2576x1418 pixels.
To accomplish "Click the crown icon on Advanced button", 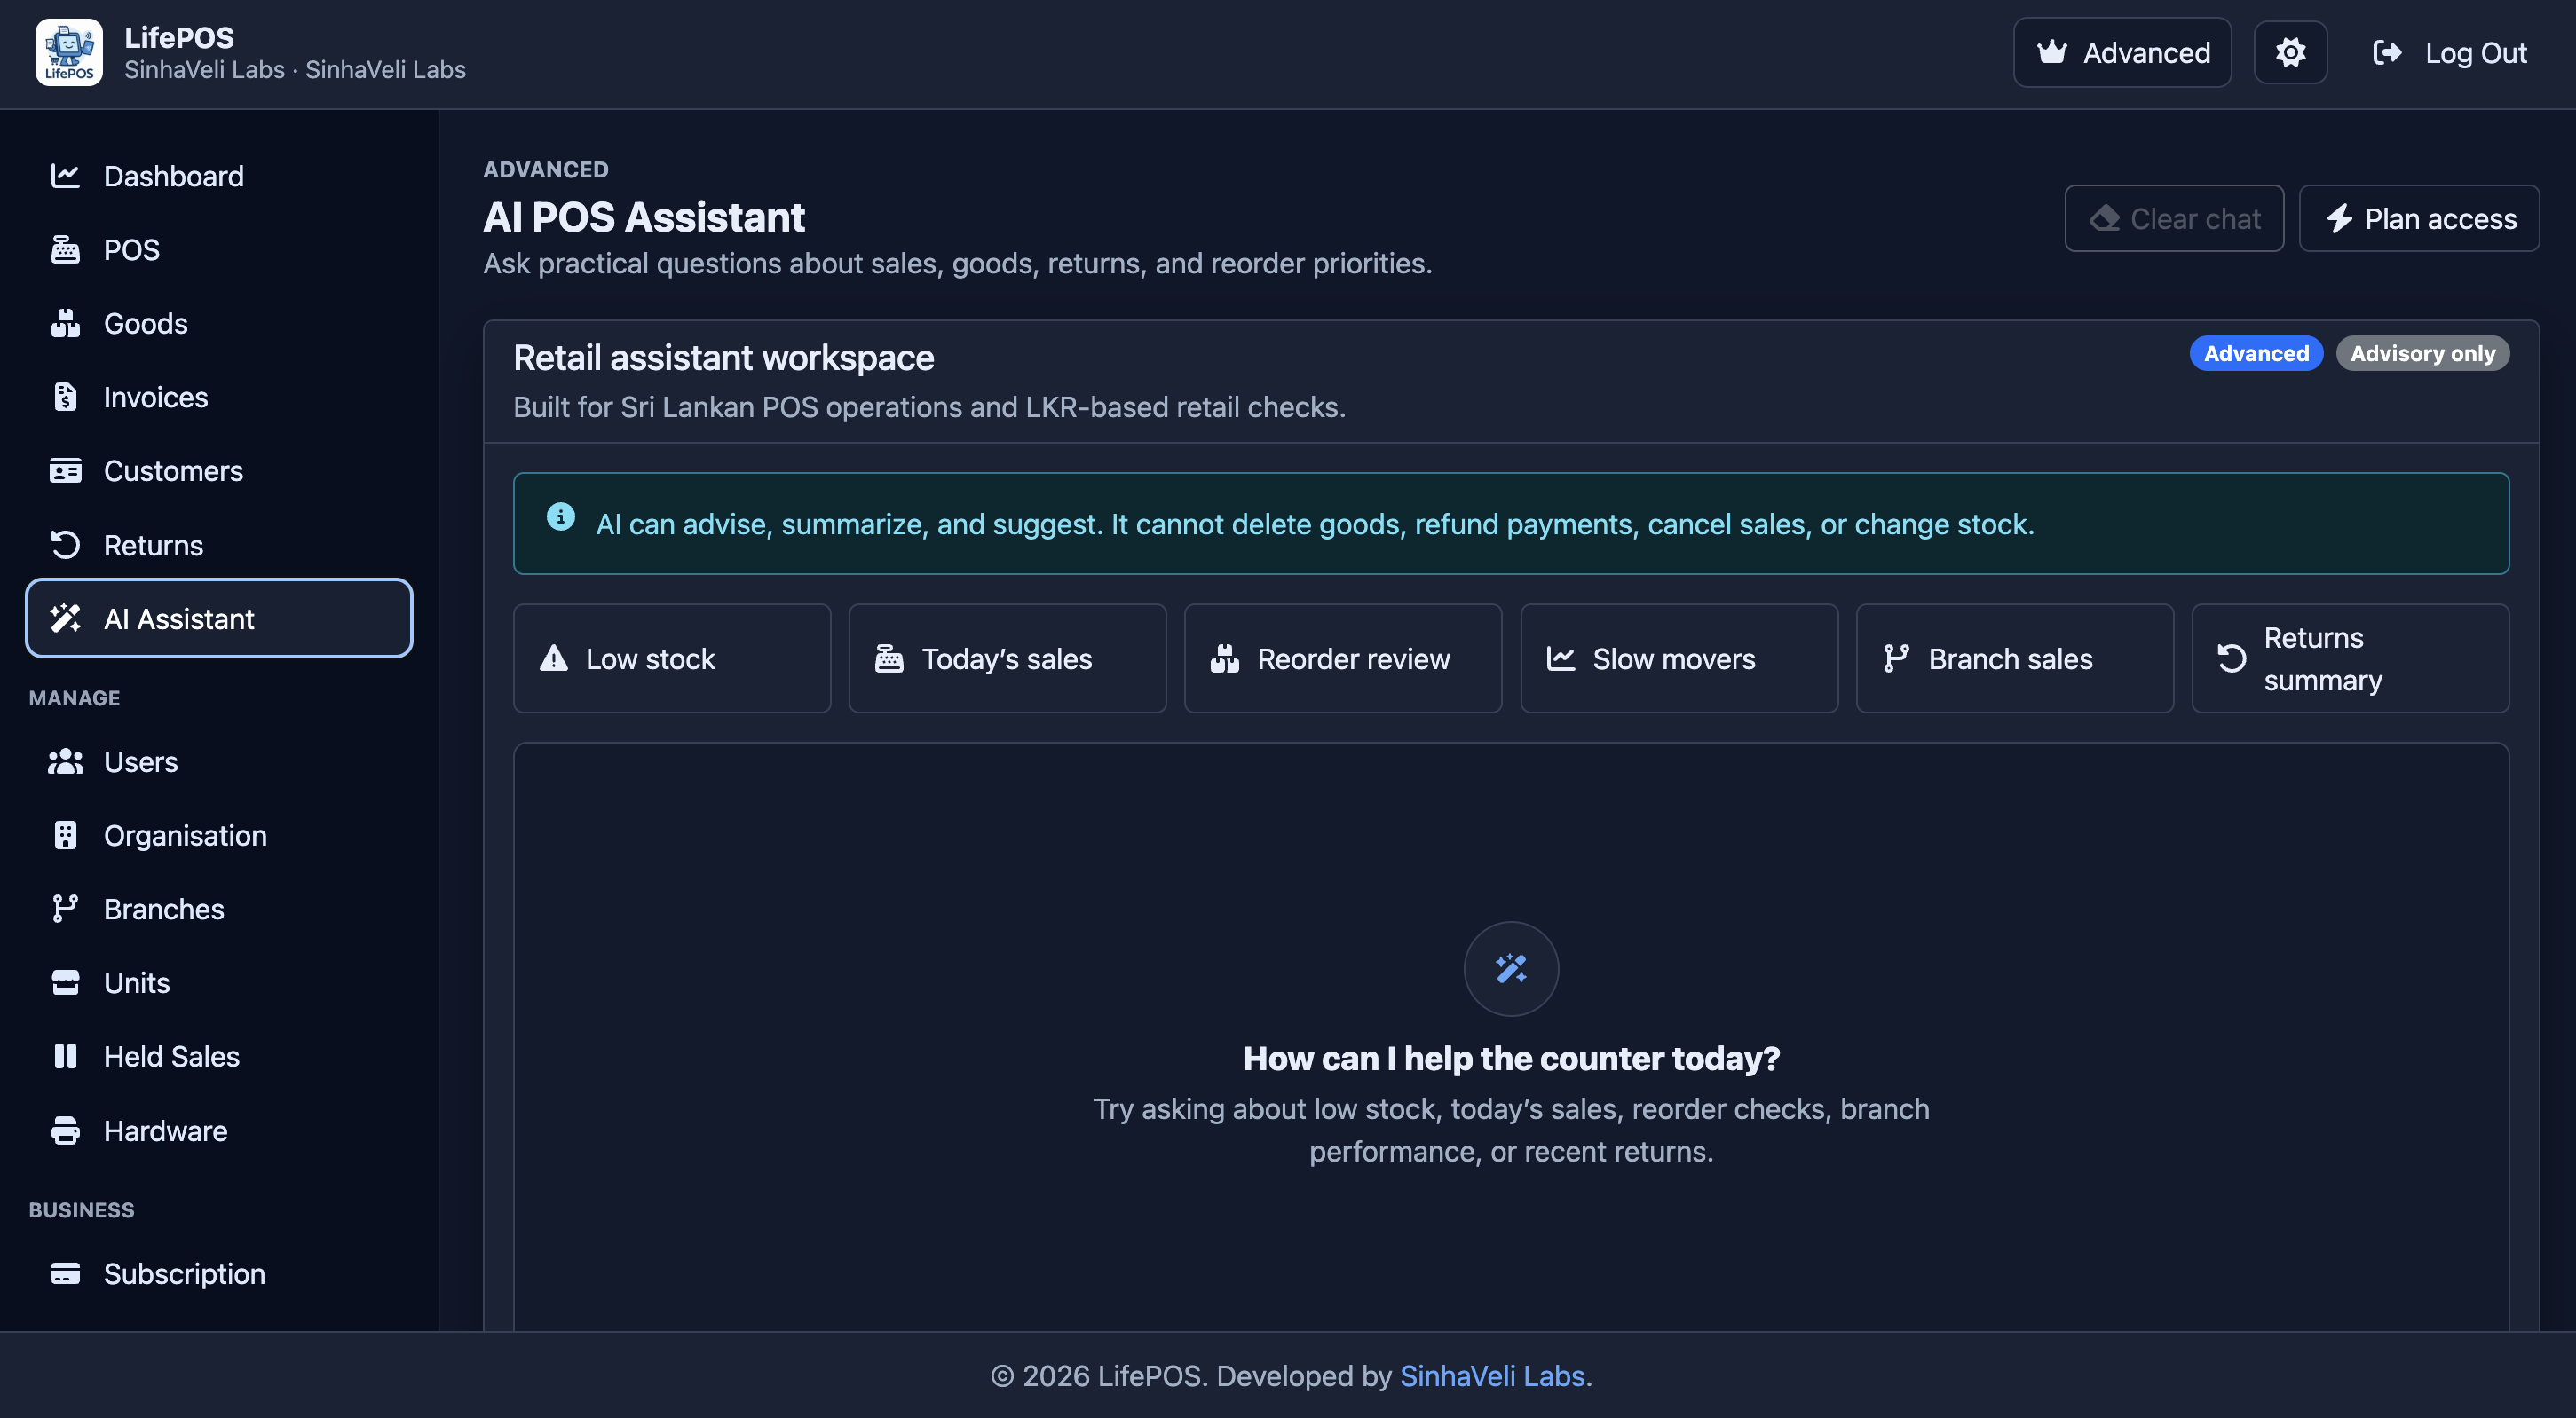I will [x=2052, y=52].
